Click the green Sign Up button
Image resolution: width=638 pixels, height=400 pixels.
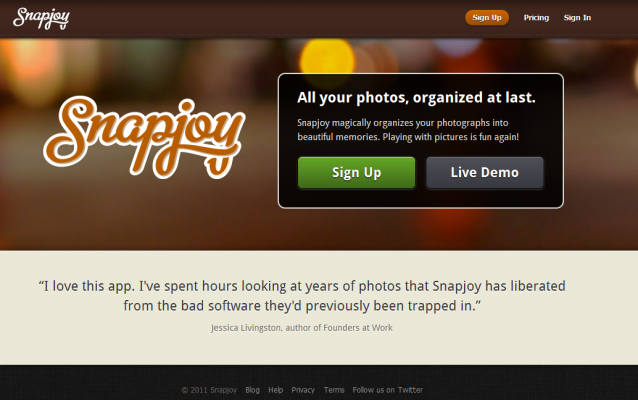(x=356, y=173)
